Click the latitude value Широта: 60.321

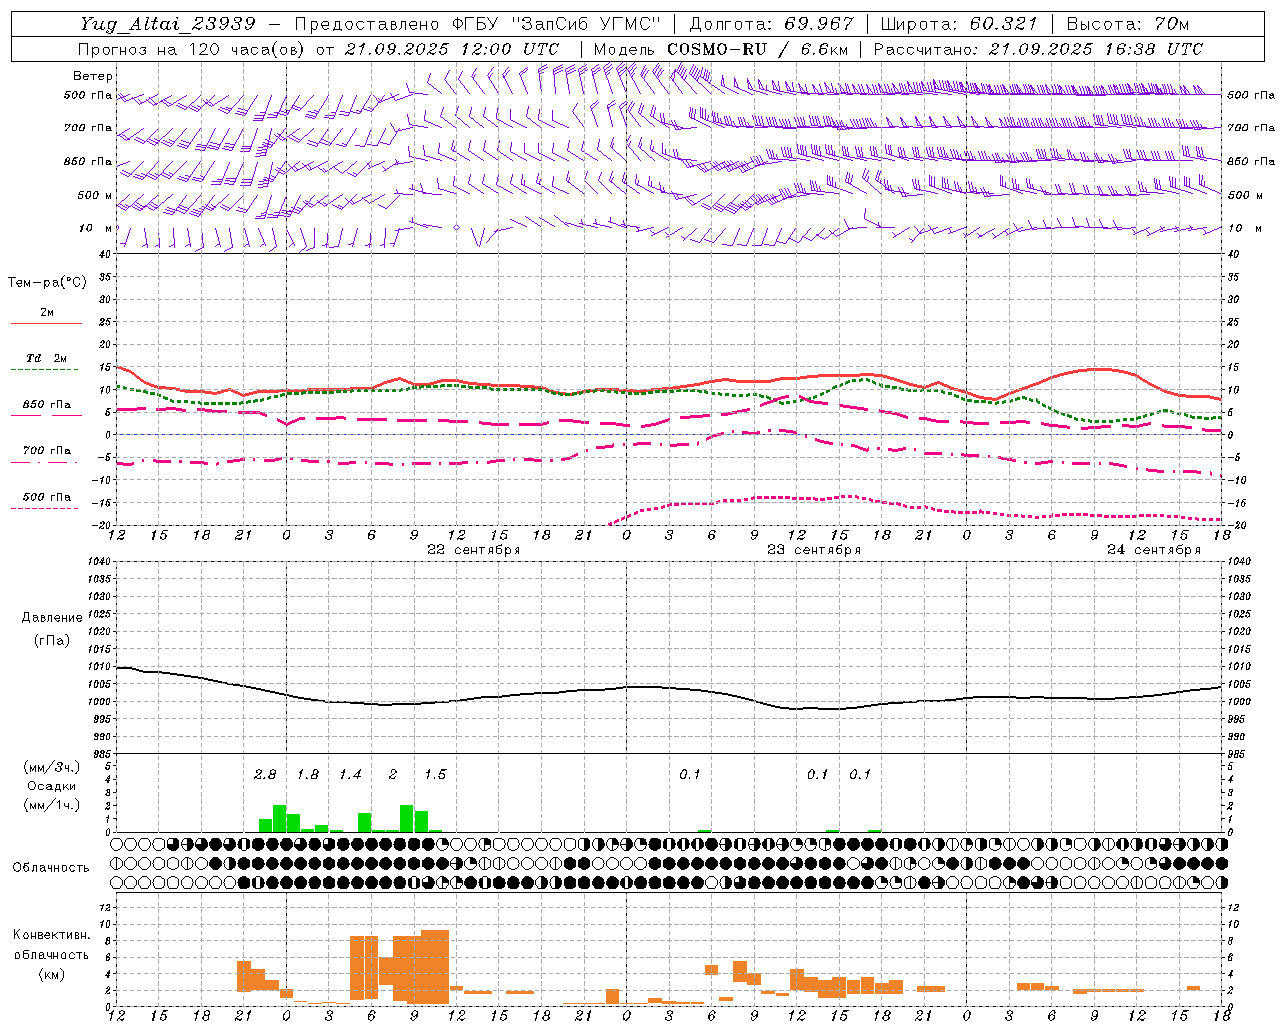959,24
